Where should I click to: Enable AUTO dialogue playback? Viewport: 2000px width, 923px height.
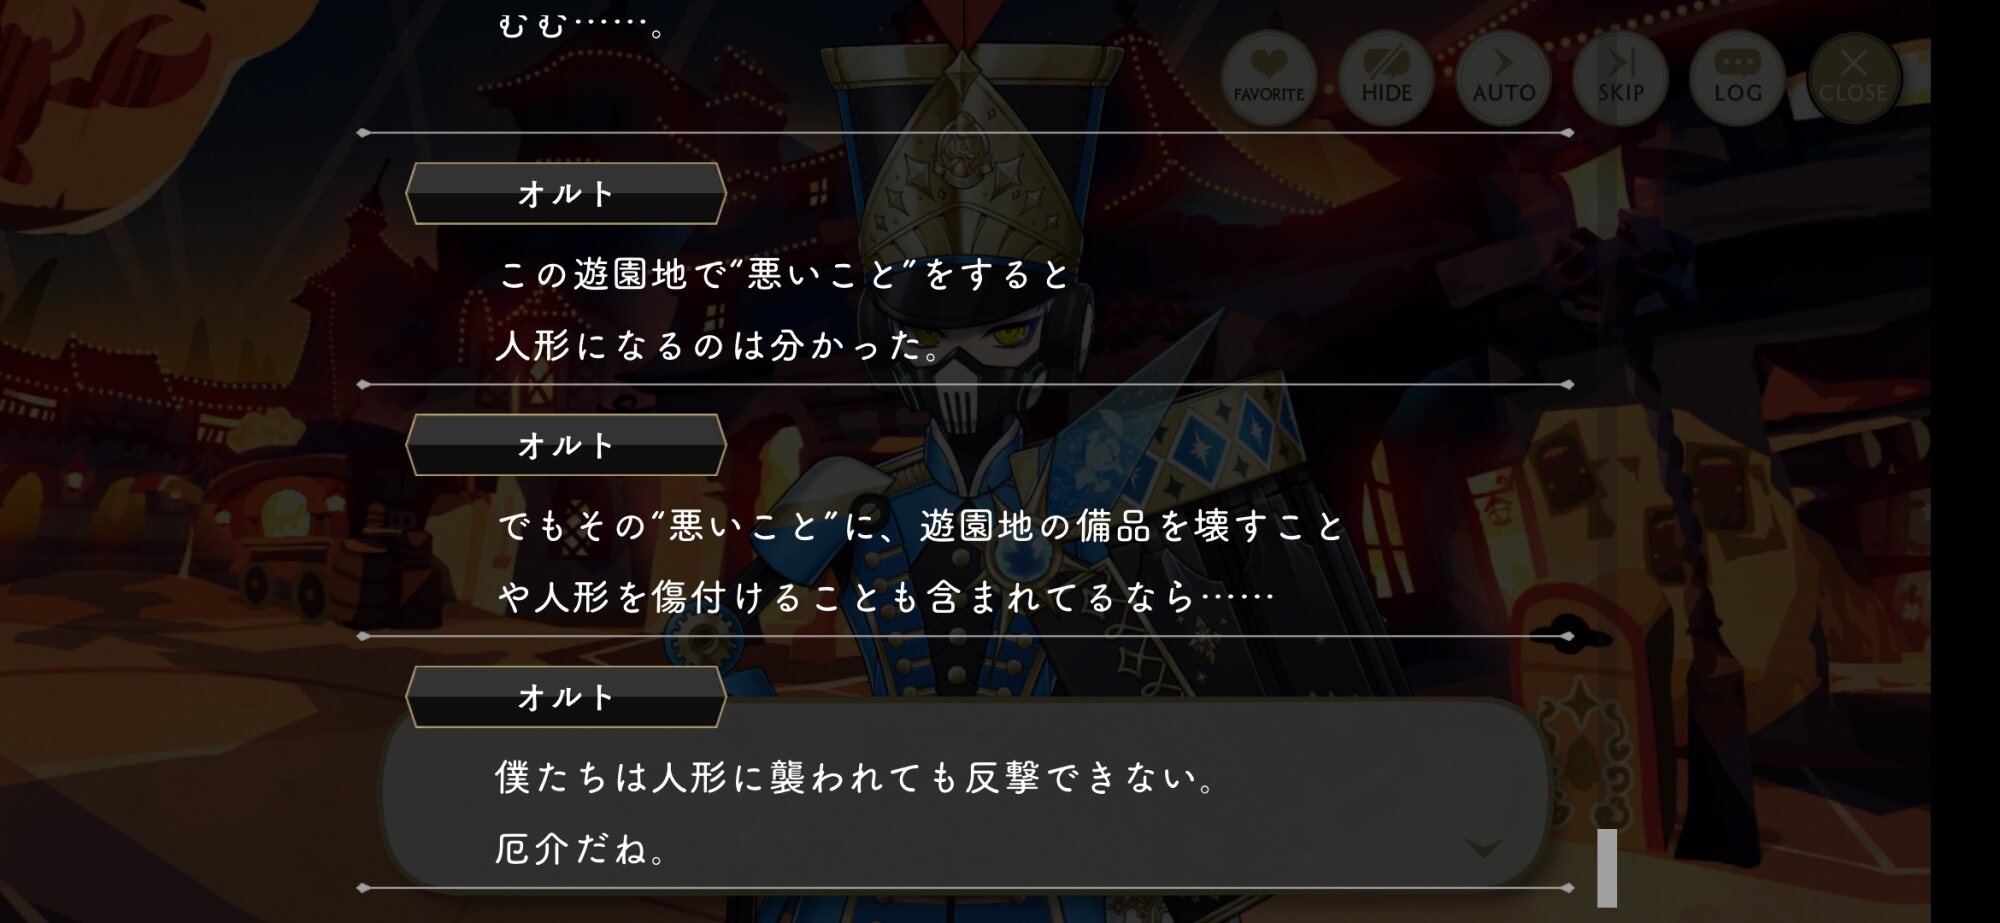(x=1503, y=78)
